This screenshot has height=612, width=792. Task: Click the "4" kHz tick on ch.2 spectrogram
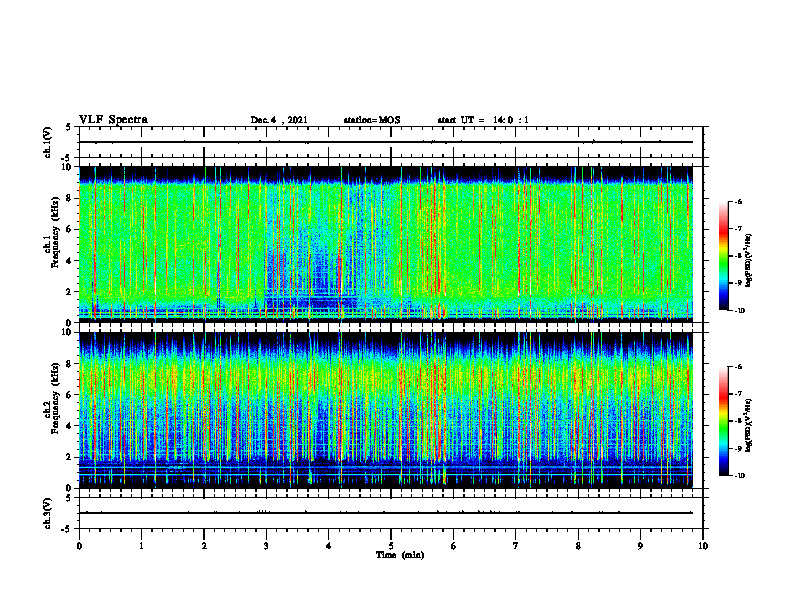coord(70,426)
